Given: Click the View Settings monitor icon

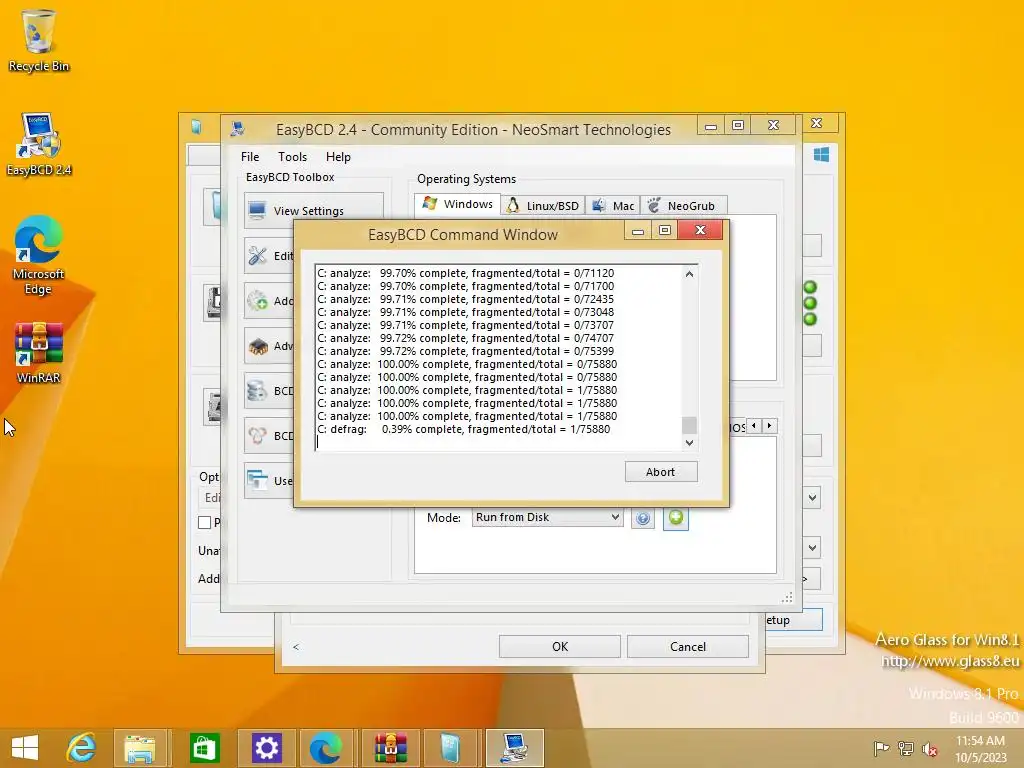Looking at the screenshot, I should click(x=257, y=210).
